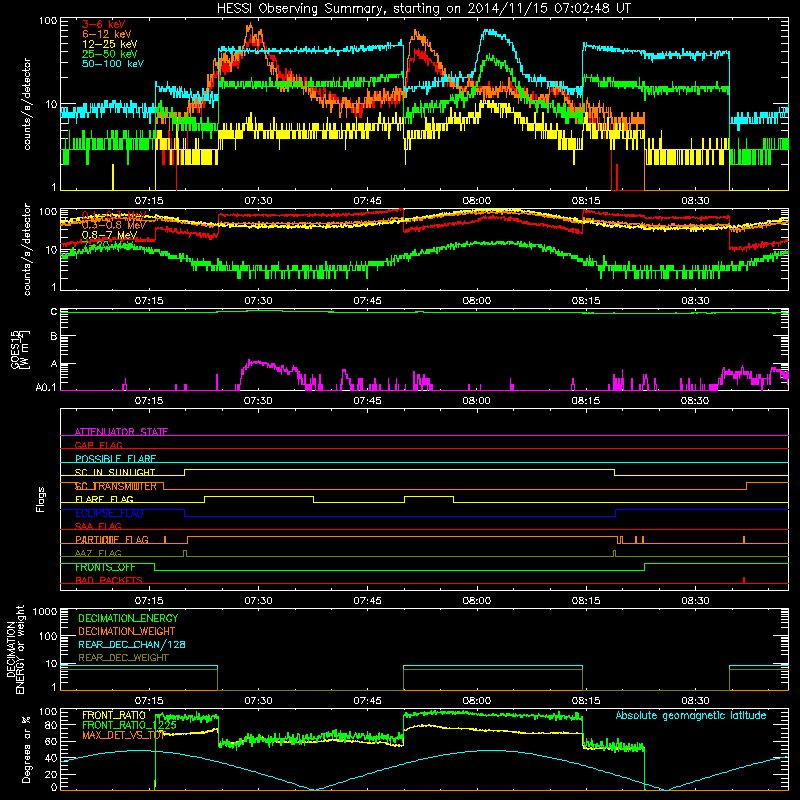The image size is (800, 800).
Task: Click the DECIMATION ENERGY or weight axis title
Action: (15, 650)
